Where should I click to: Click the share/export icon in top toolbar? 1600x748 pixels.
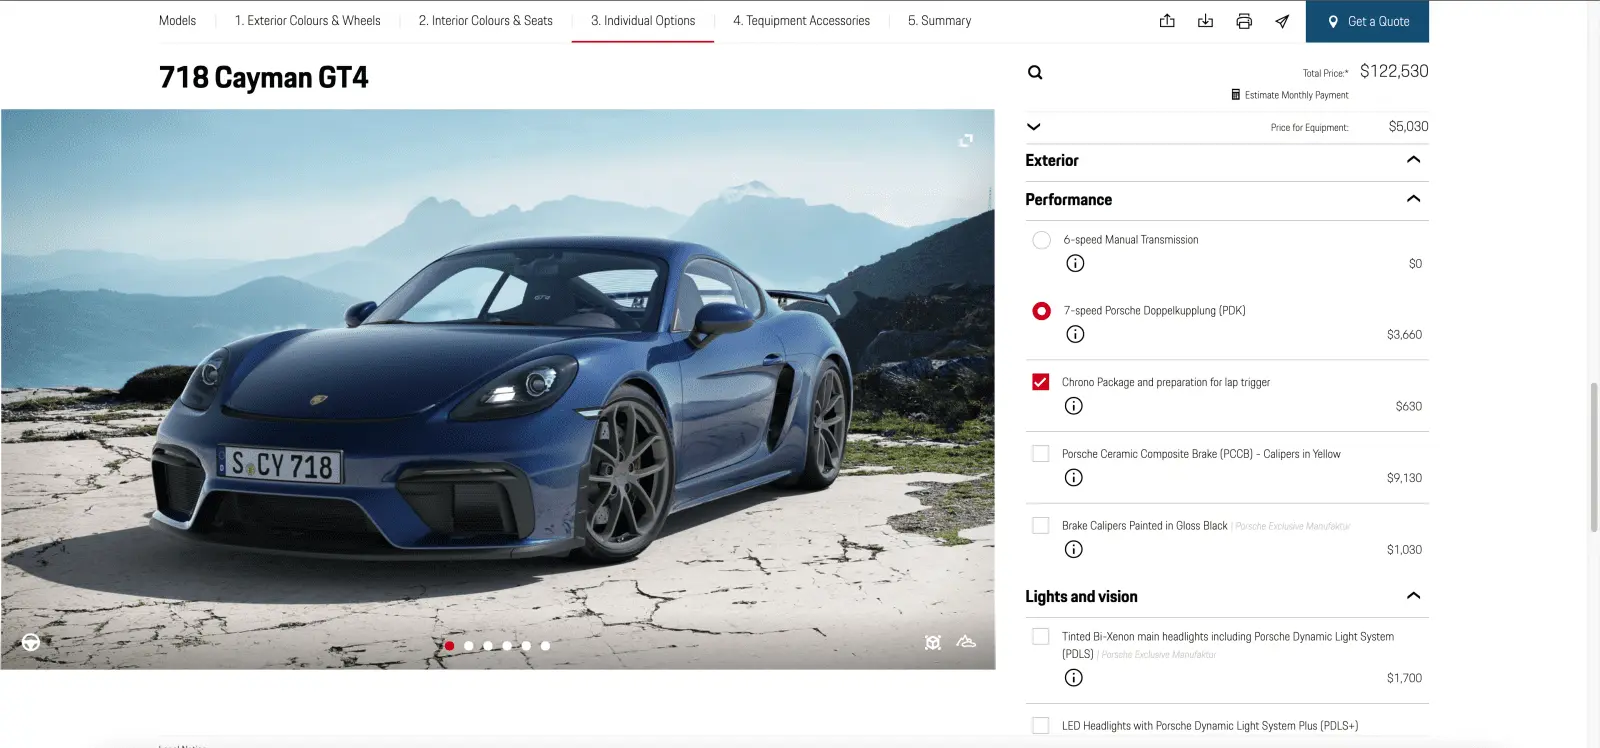tap(1167, 21)
